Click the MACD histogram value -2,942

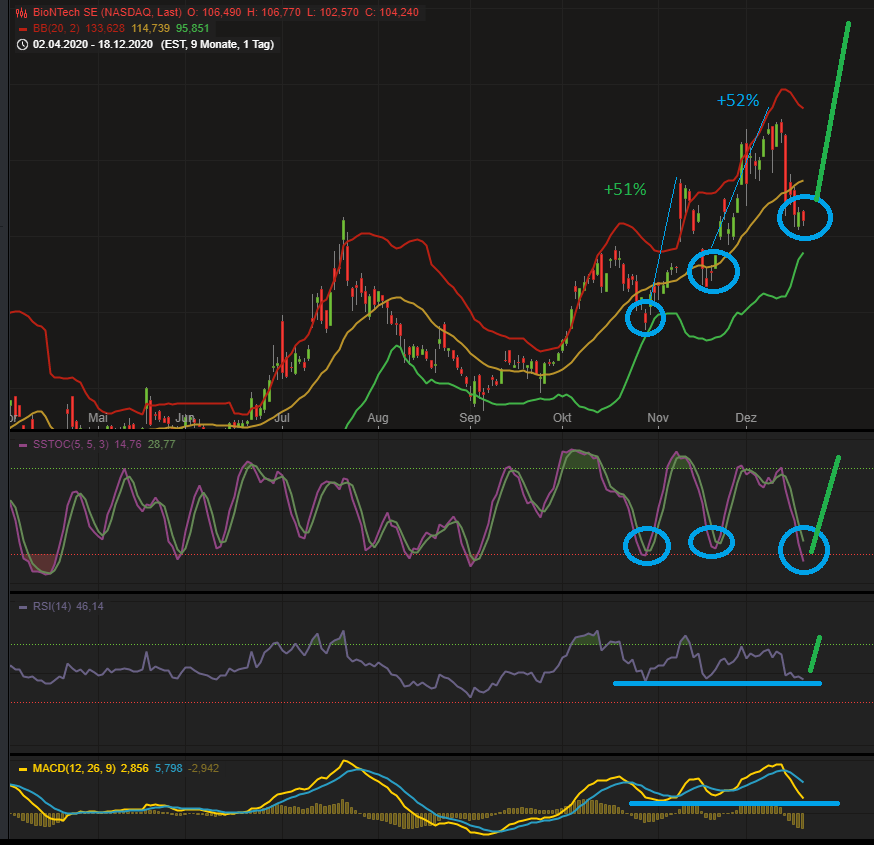[203, 768]
